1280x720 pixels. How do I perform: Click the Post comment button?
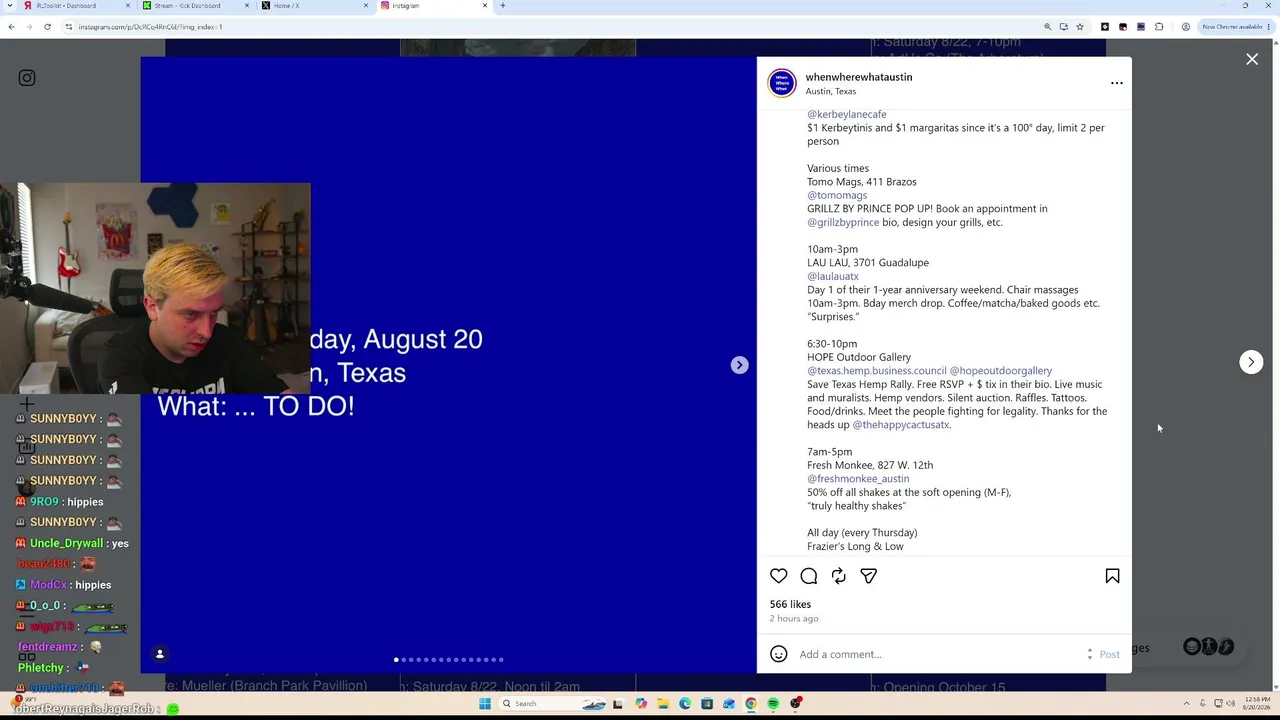pos(1110,654)
